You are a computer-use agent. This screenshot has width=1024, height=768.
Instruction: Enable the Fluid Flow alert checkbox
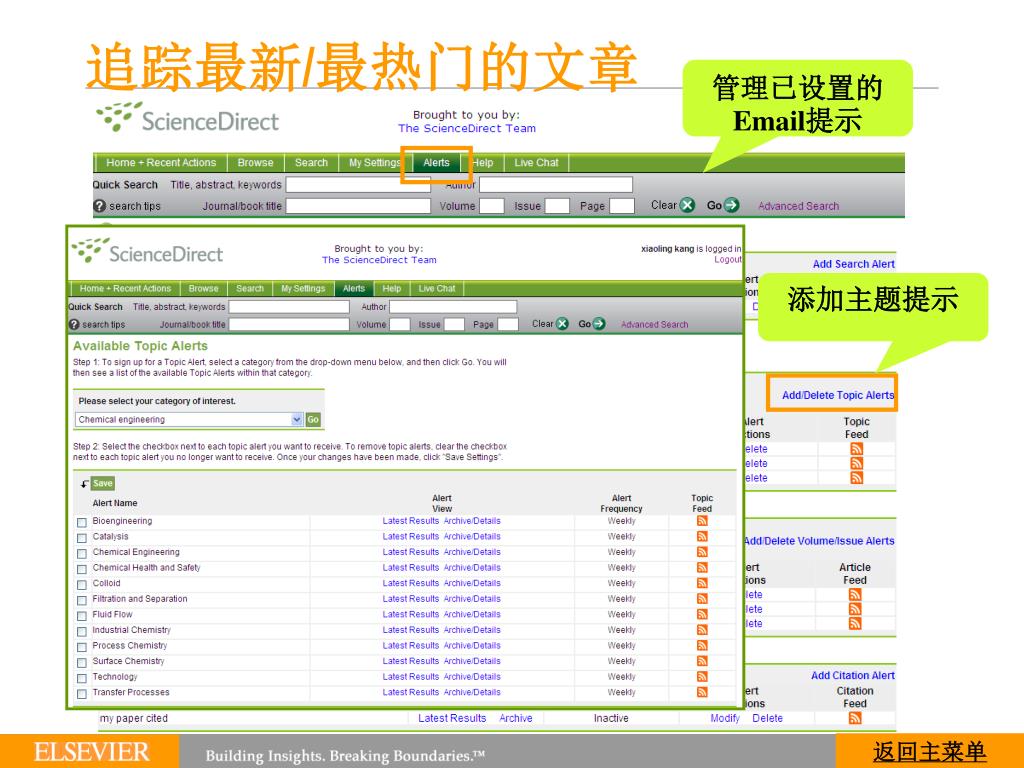coord(82,616)
